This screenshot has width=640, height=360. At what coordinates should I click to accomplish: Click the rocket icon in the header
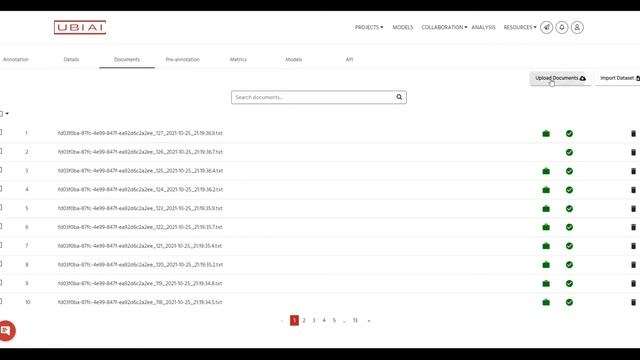[546, 27]
